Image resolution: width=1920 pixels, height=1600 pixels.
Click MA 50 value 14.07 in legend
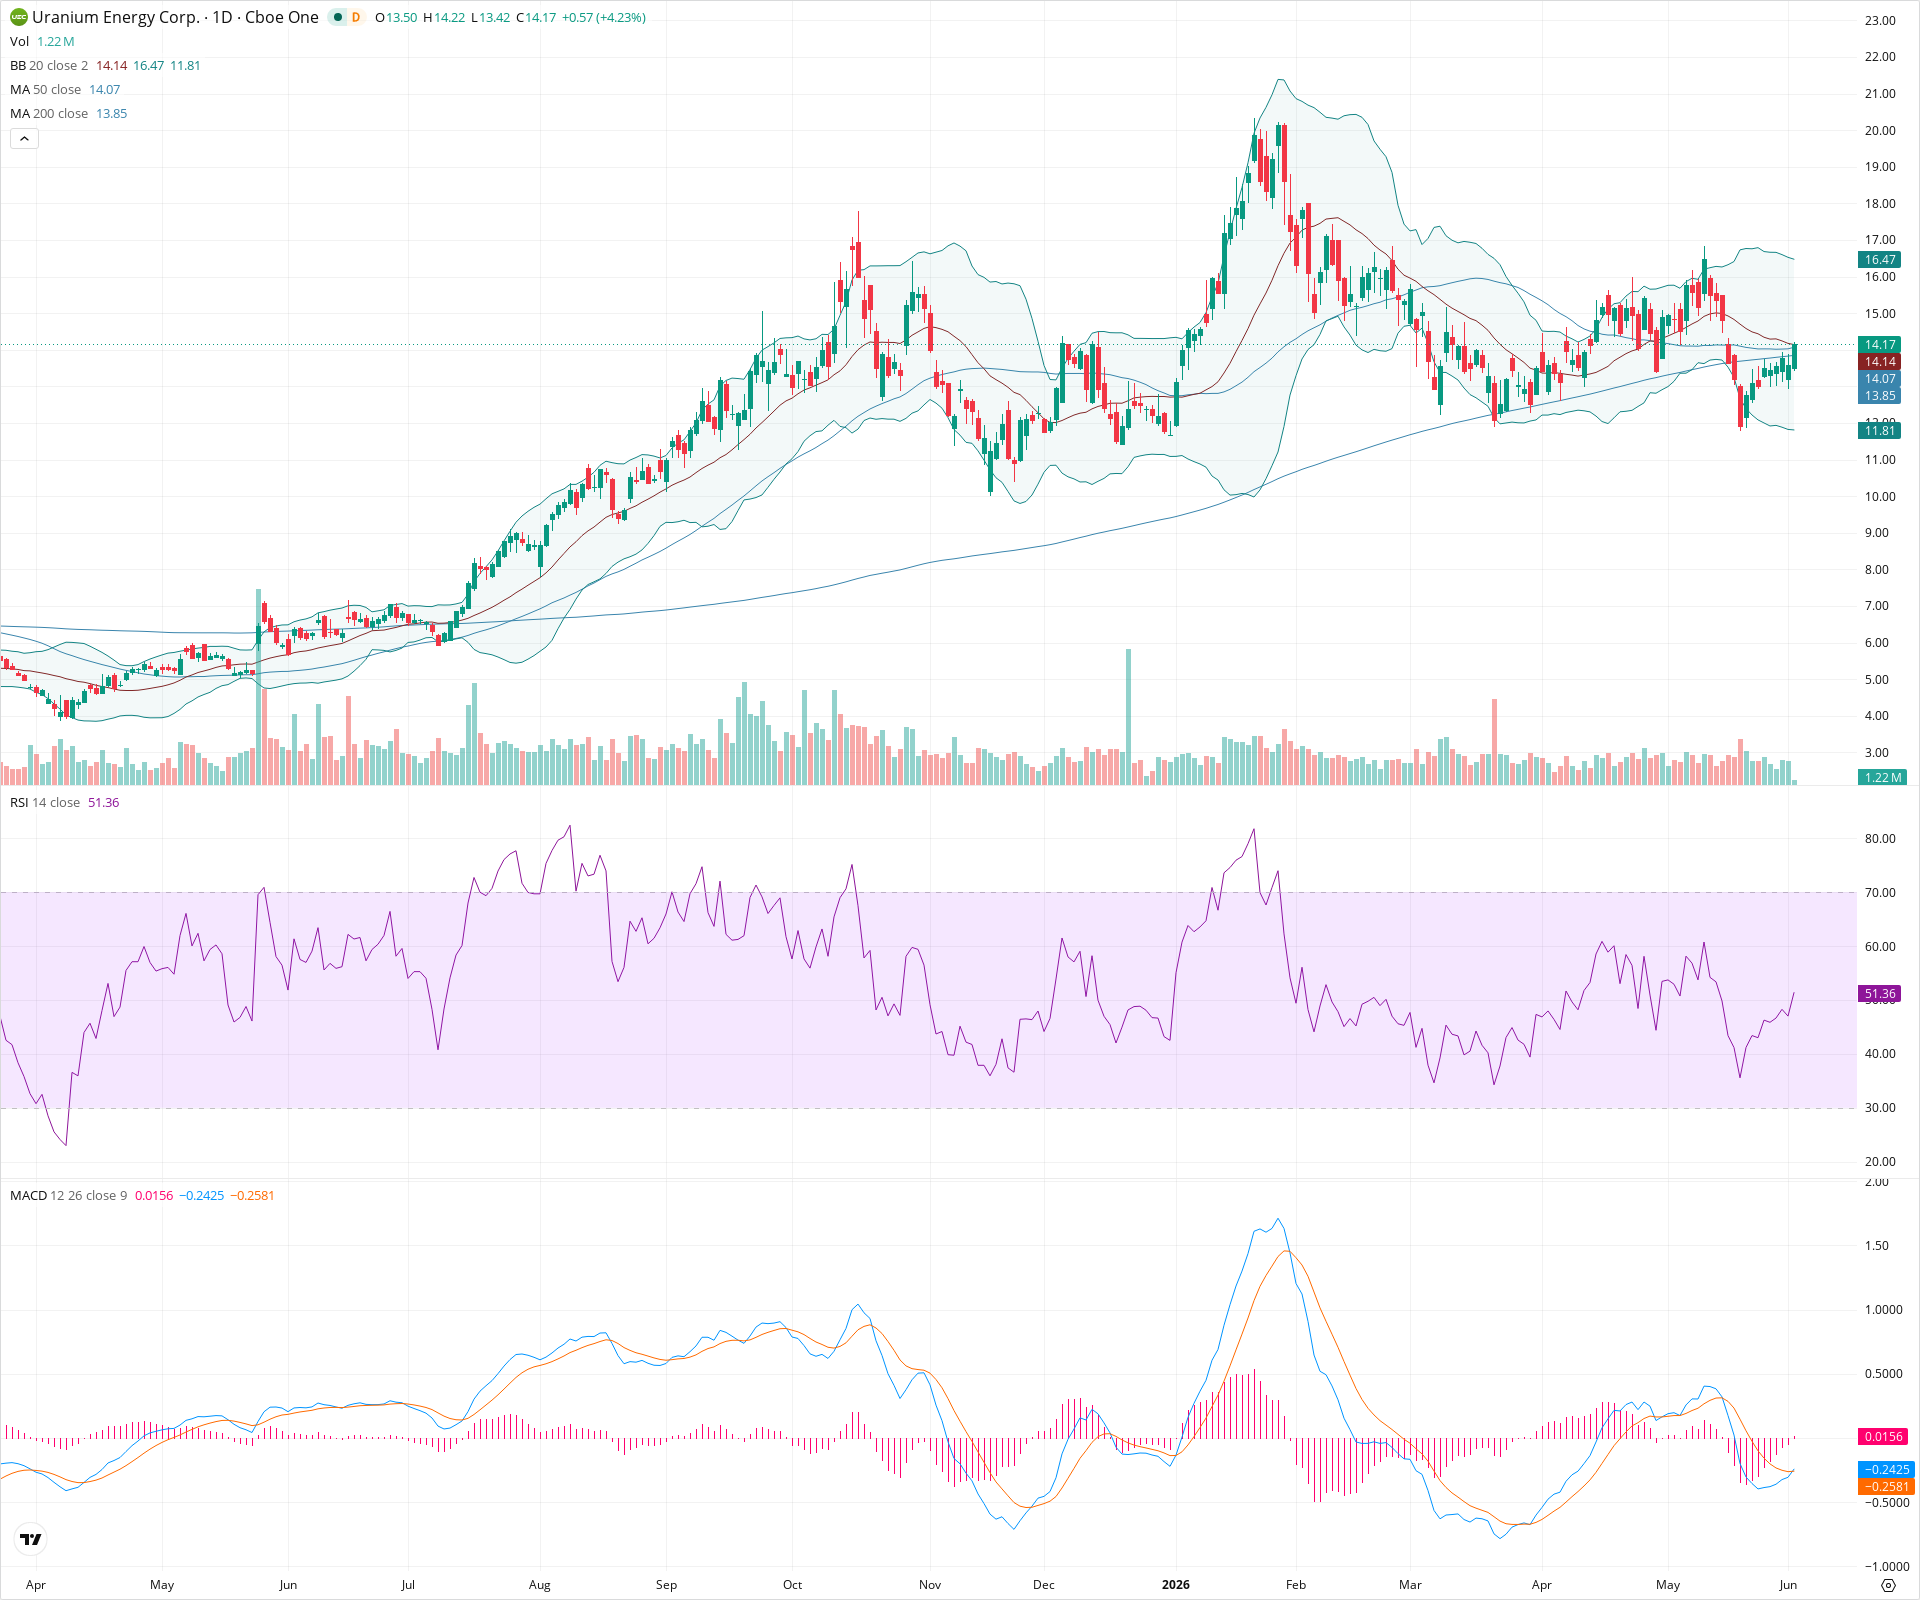105,89
